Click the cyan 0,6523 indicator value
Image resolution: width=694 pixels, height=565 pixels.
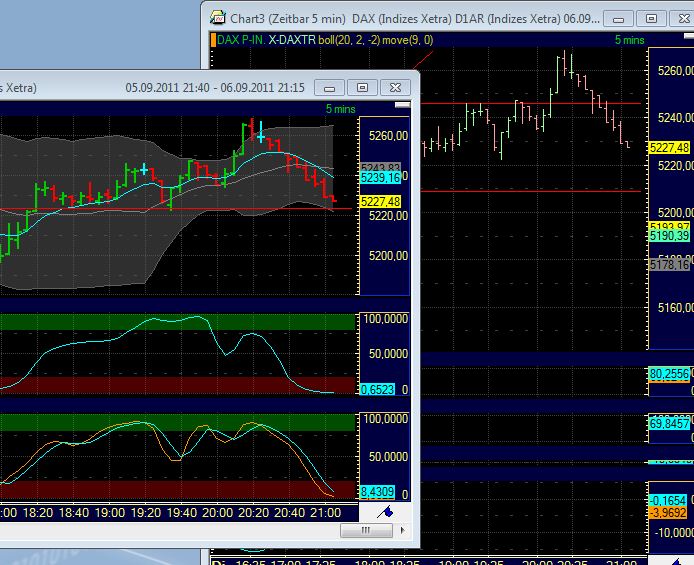377,389
